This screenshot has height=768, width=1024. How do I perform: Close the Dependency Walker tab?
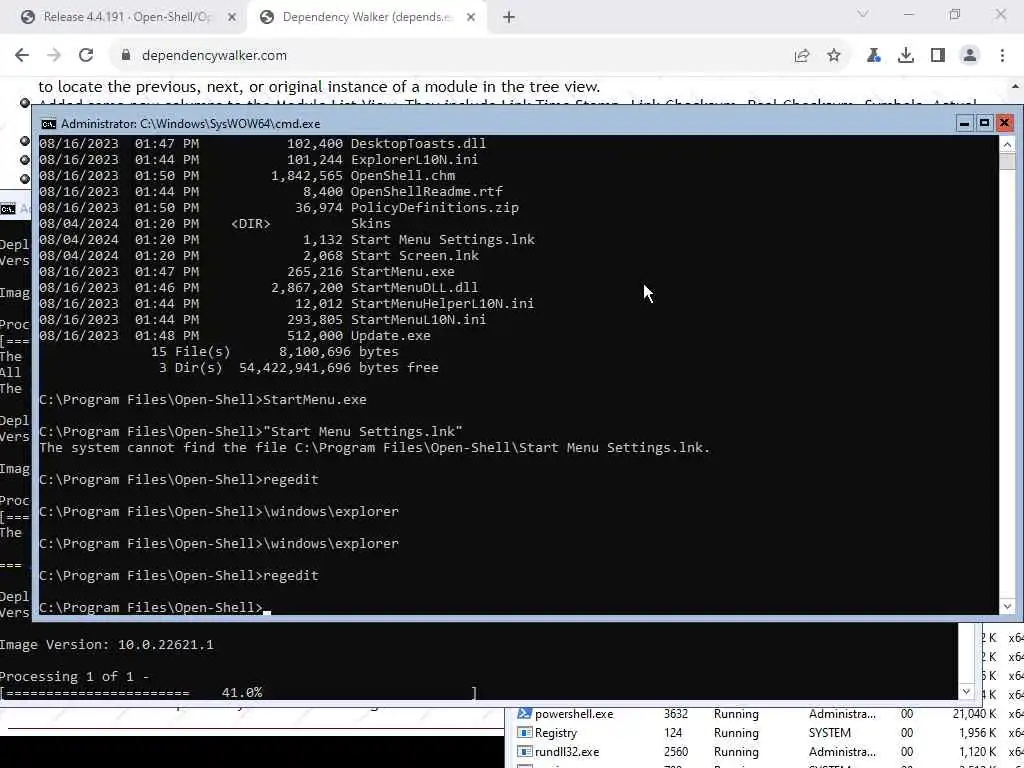point(471,18)
